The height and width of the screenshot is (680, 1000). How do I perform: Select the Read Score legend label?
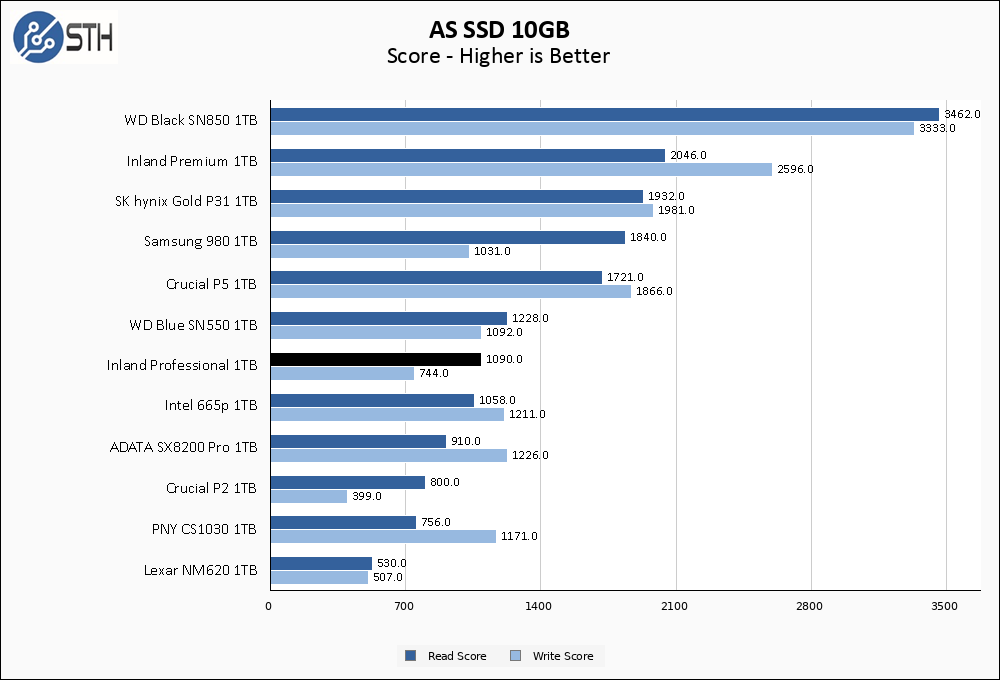tap(457, 656)
